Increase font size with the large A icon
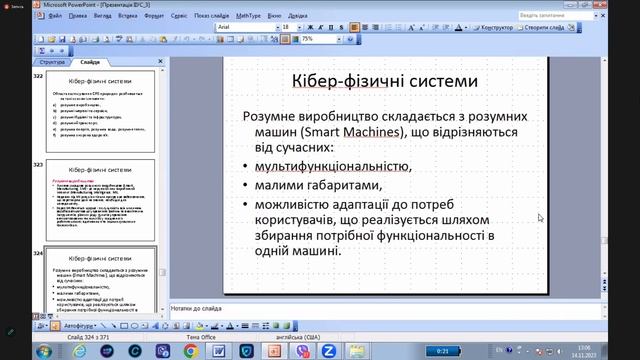The image size is (640, 360). pyautogui.click(x=411, y=27)
